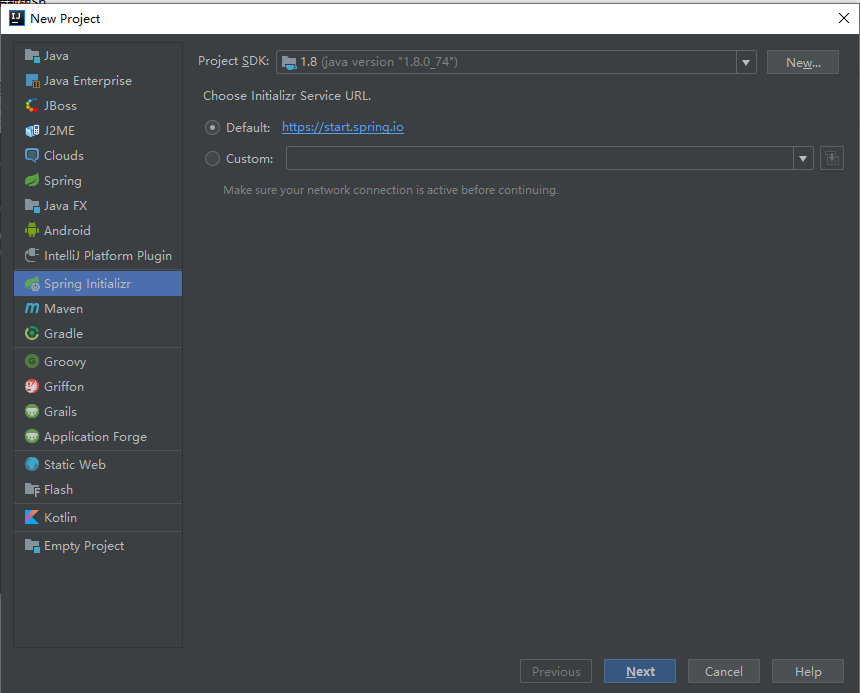Image resolution: width=860 pixels, height=693 pixels.
Task: Click the Android robot icon
Action: point(32,230)
